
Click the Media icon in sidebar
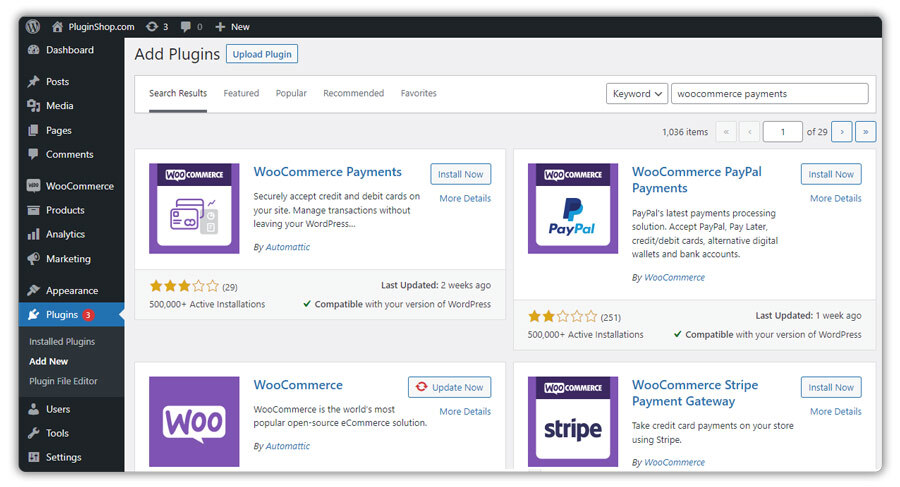[33, 106]
